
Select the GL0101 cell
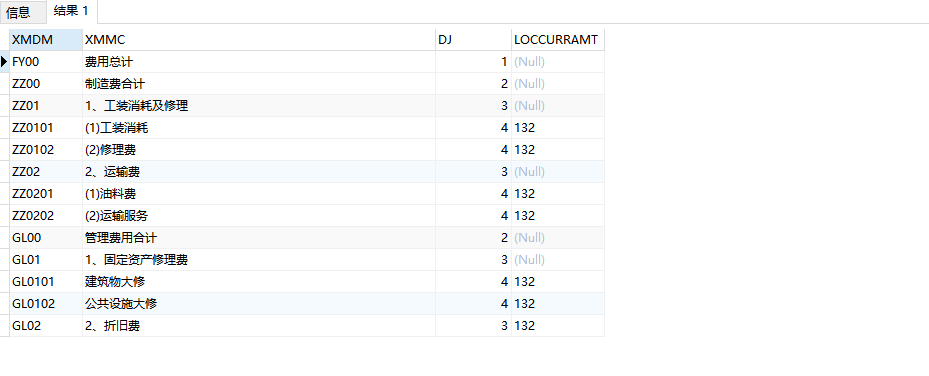(46, 281)
